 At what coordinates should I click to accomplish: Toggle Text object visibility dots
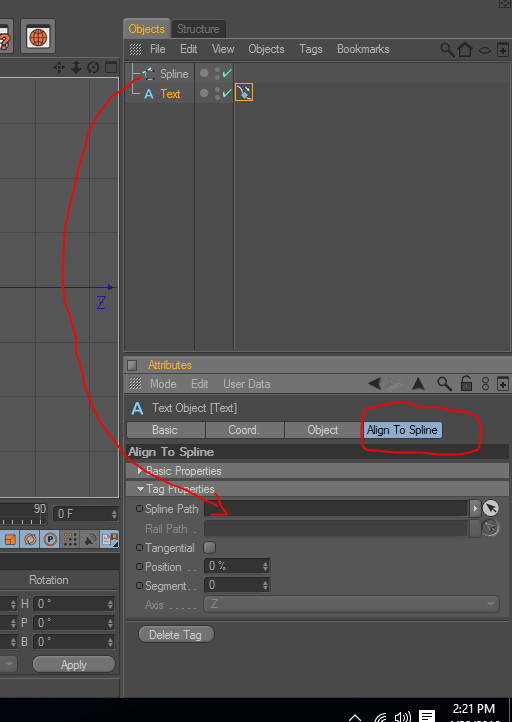(x=217, y=93)
